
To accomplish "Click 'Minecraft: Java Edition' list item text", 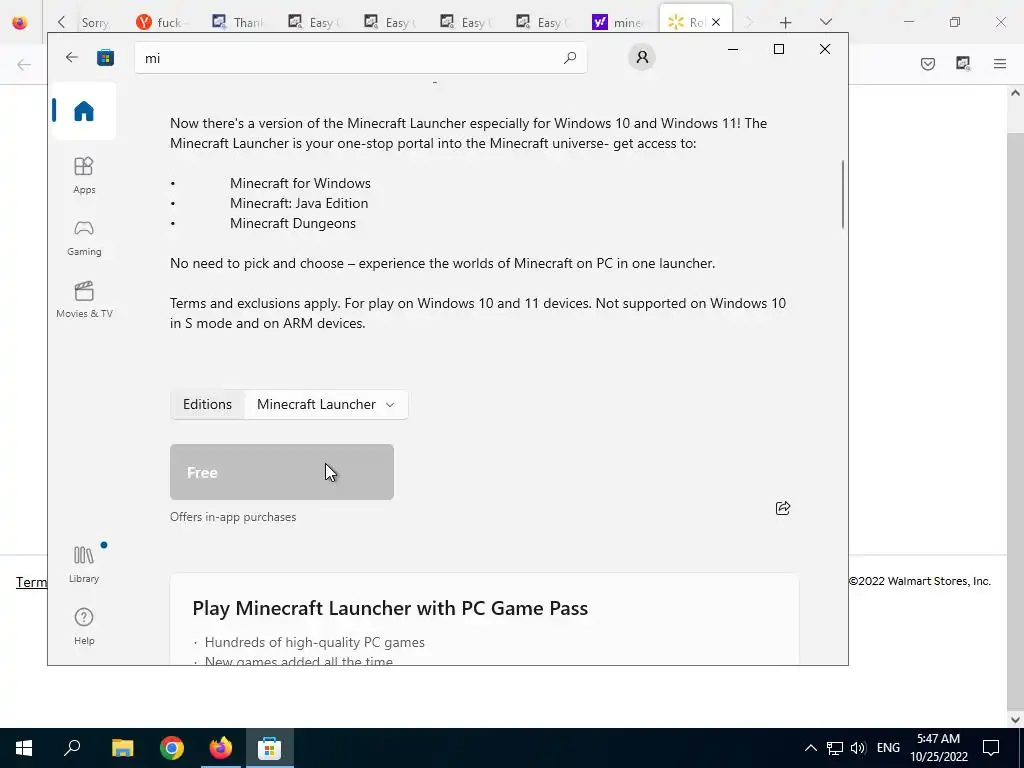I will click(x=299, y=203).
